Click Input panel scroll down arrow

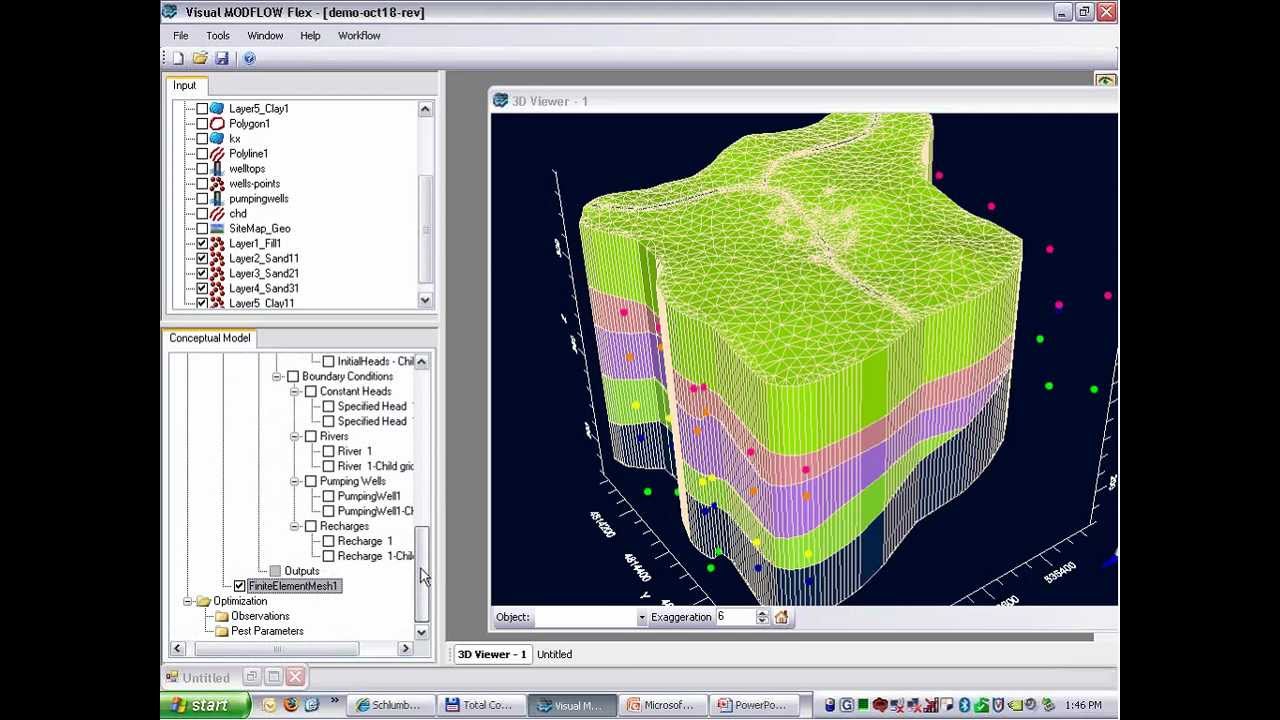pyautogui.click(x=425, y=301)
